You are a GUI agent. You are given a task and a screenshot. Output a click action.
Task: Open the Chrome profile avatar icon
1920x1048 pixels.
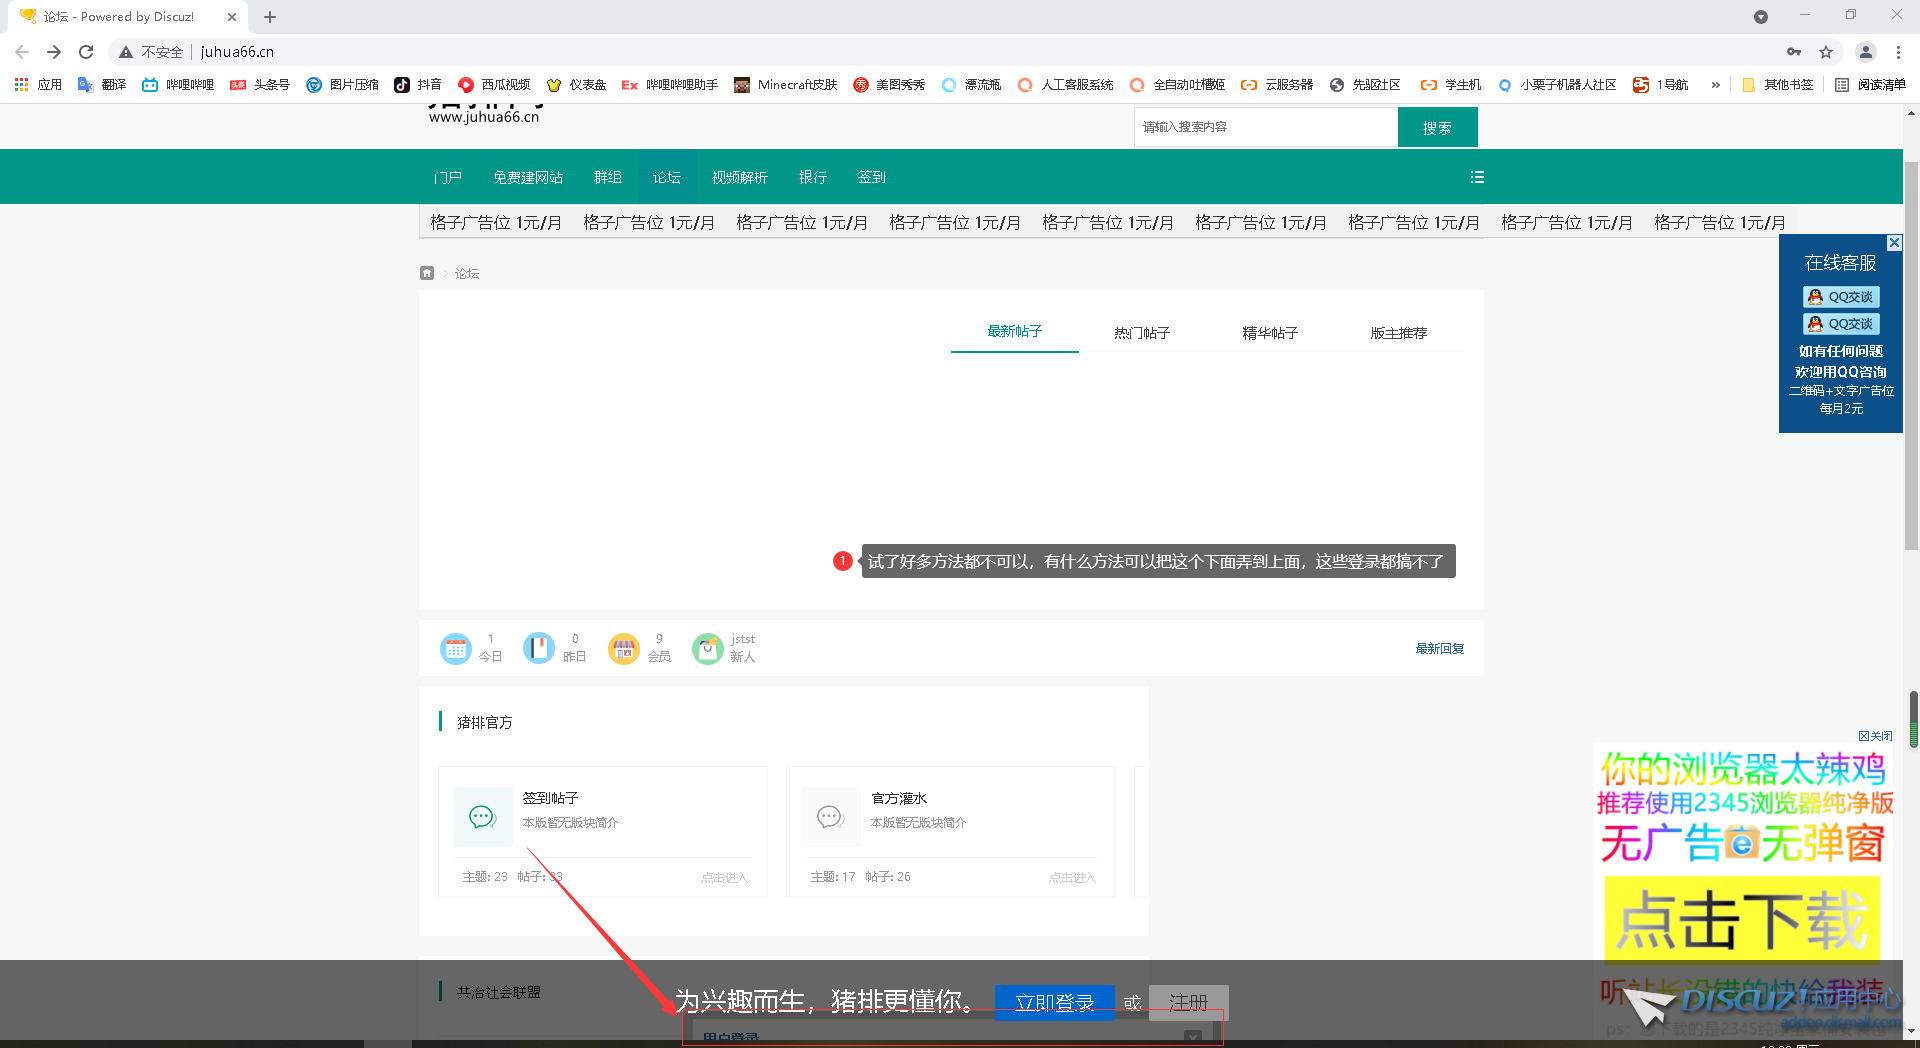pos(1865,52)
